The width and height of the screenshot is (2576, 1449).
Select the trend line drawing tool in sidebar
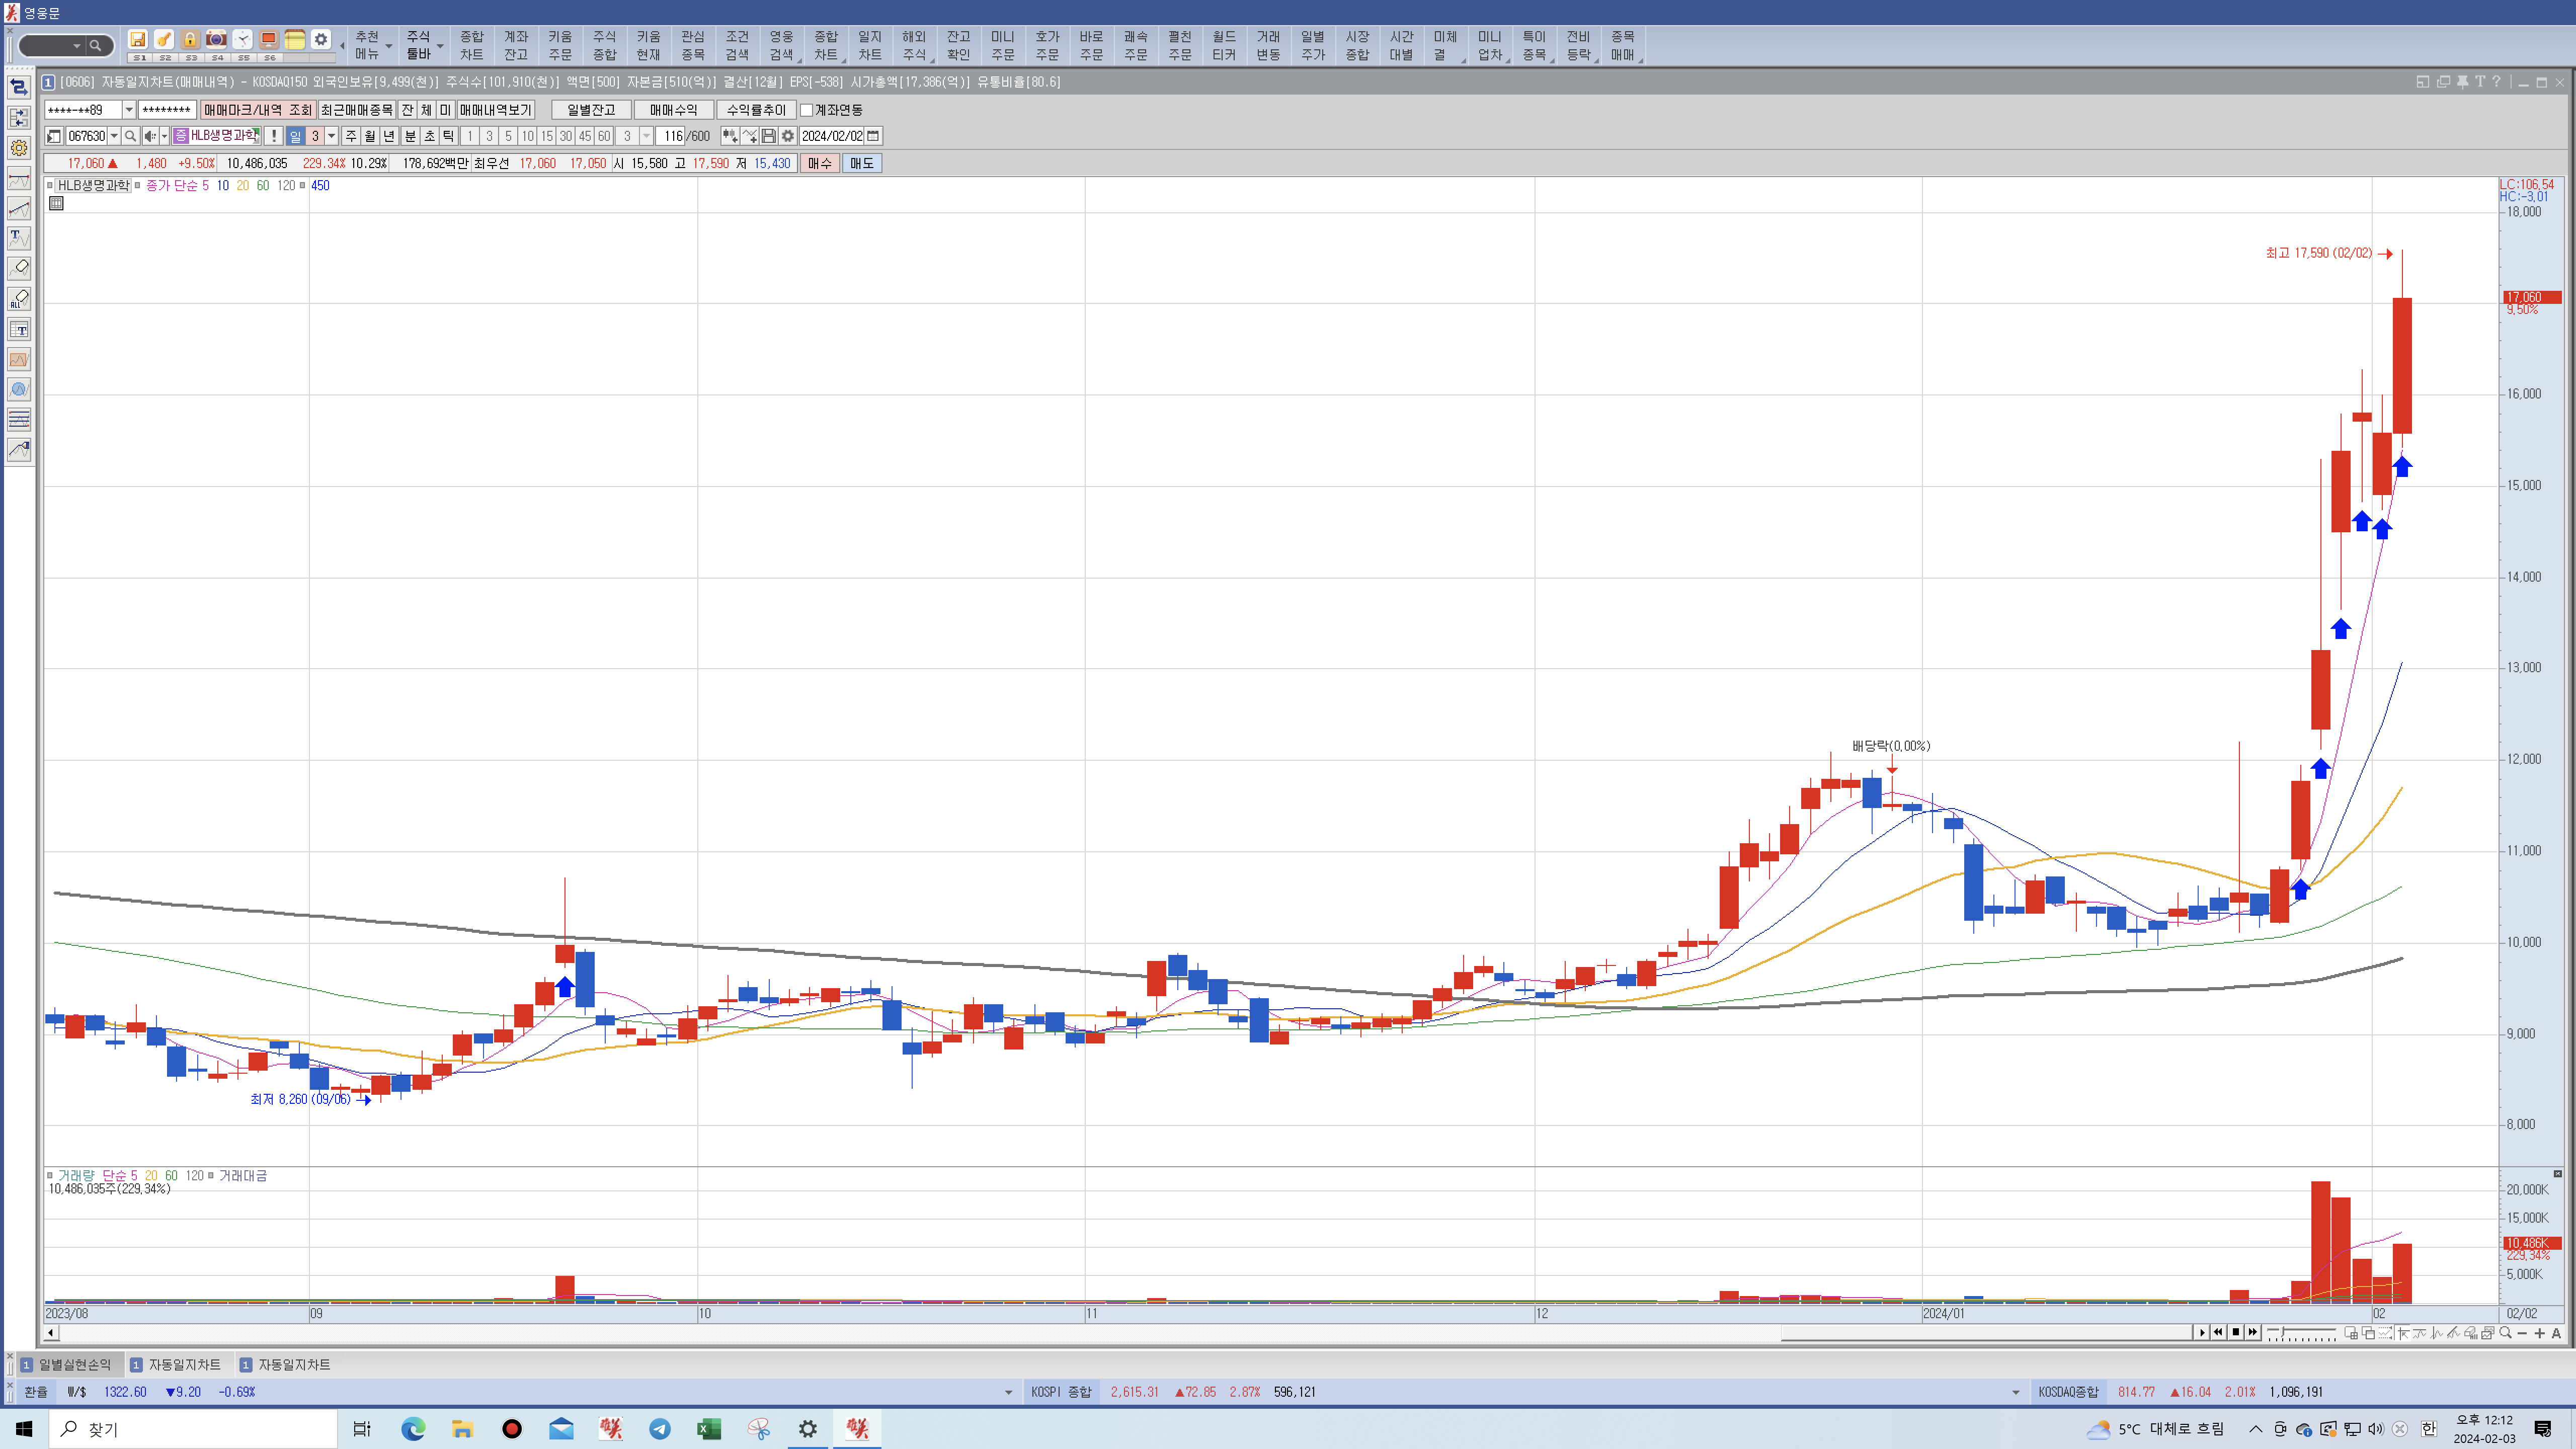click(x=19, y=208)
